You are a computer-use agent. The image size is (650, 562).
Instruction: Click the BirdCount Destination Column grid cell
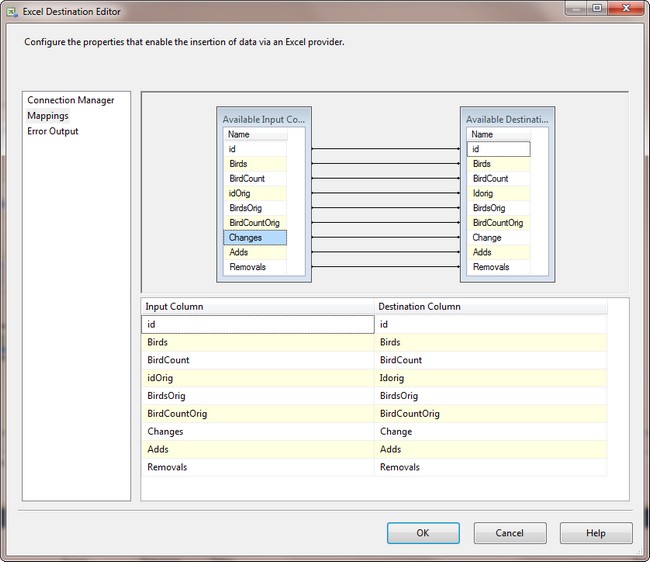coord(491,360)
